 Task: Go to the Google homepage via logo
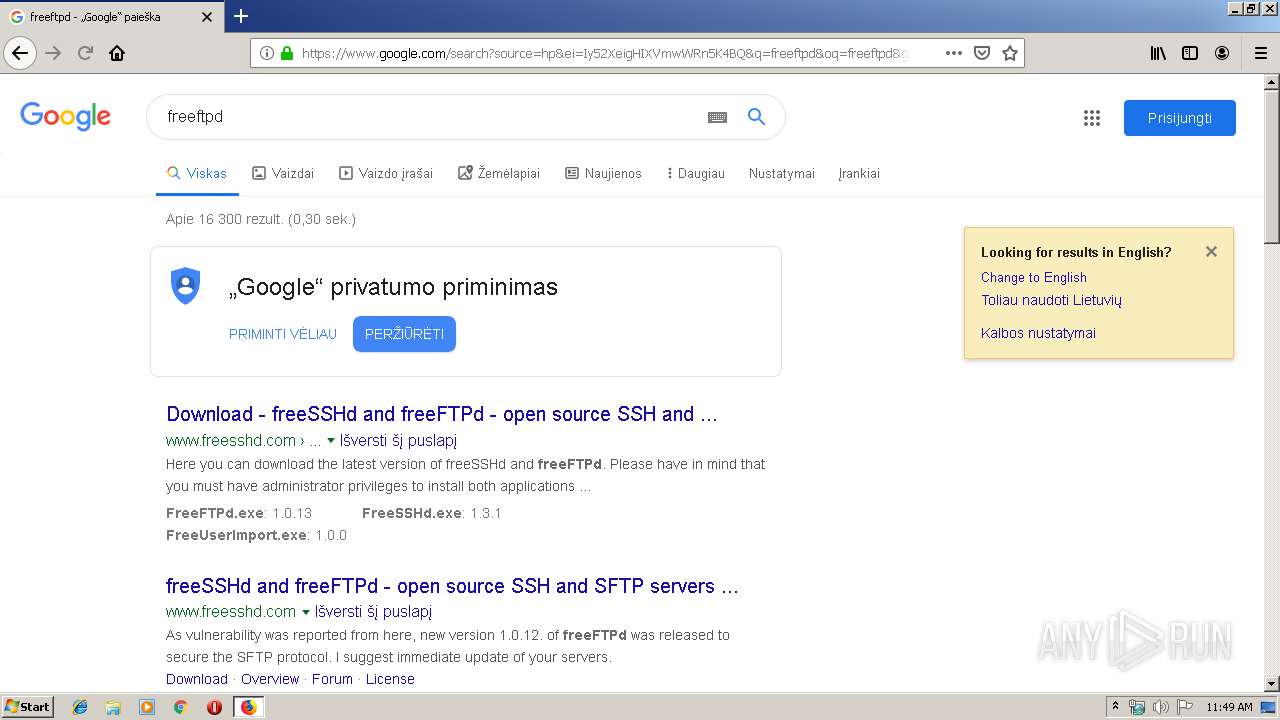[x=65, y=117]
